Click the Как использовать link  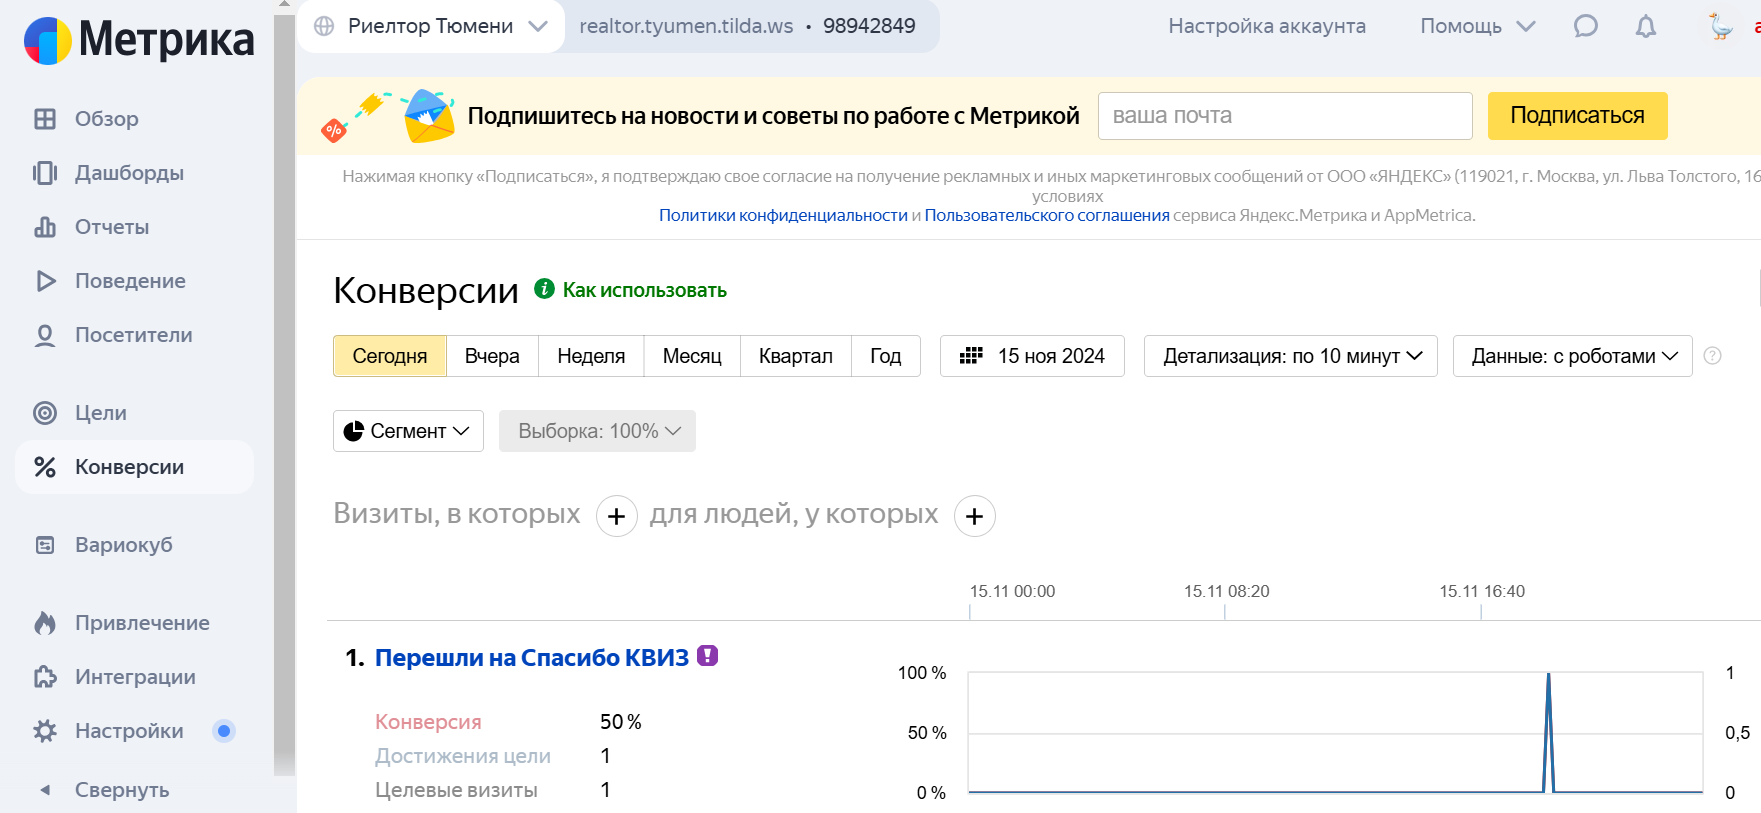tap(644, 290)
